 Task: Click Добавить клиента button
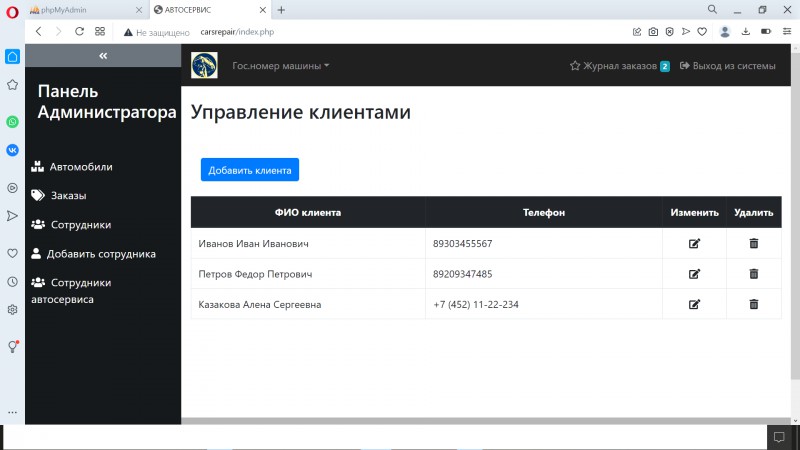249,170
